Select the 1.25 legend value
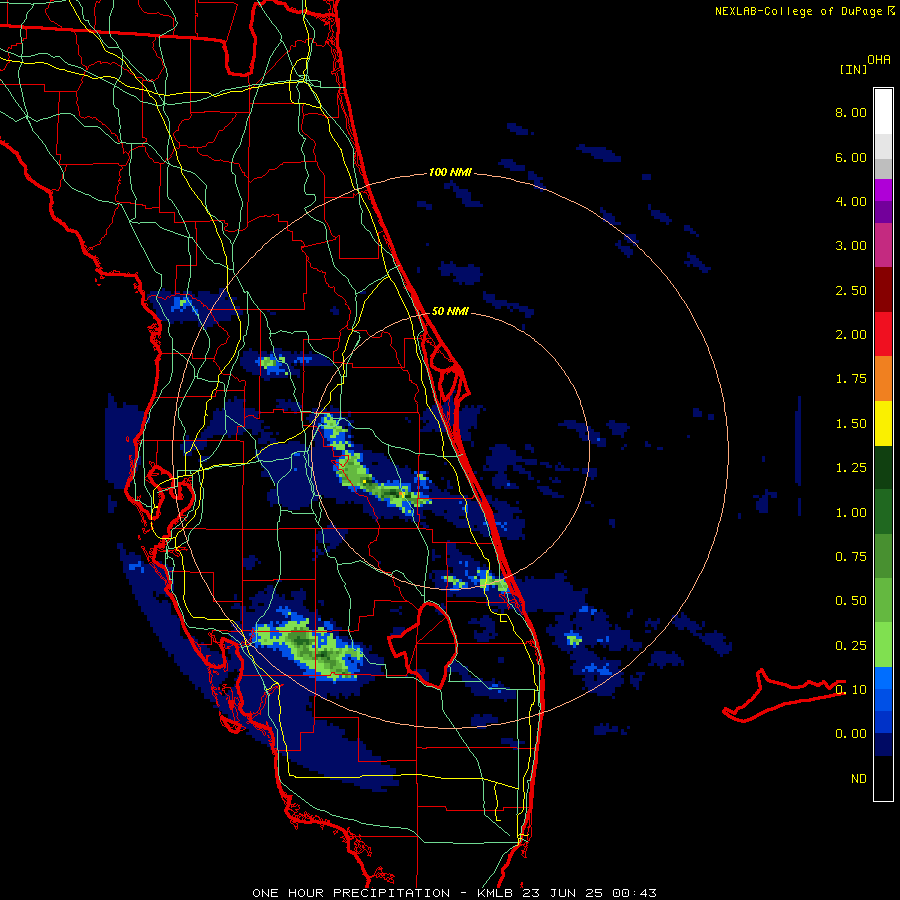This screenshot has width=900, height=900. [851, 468]
